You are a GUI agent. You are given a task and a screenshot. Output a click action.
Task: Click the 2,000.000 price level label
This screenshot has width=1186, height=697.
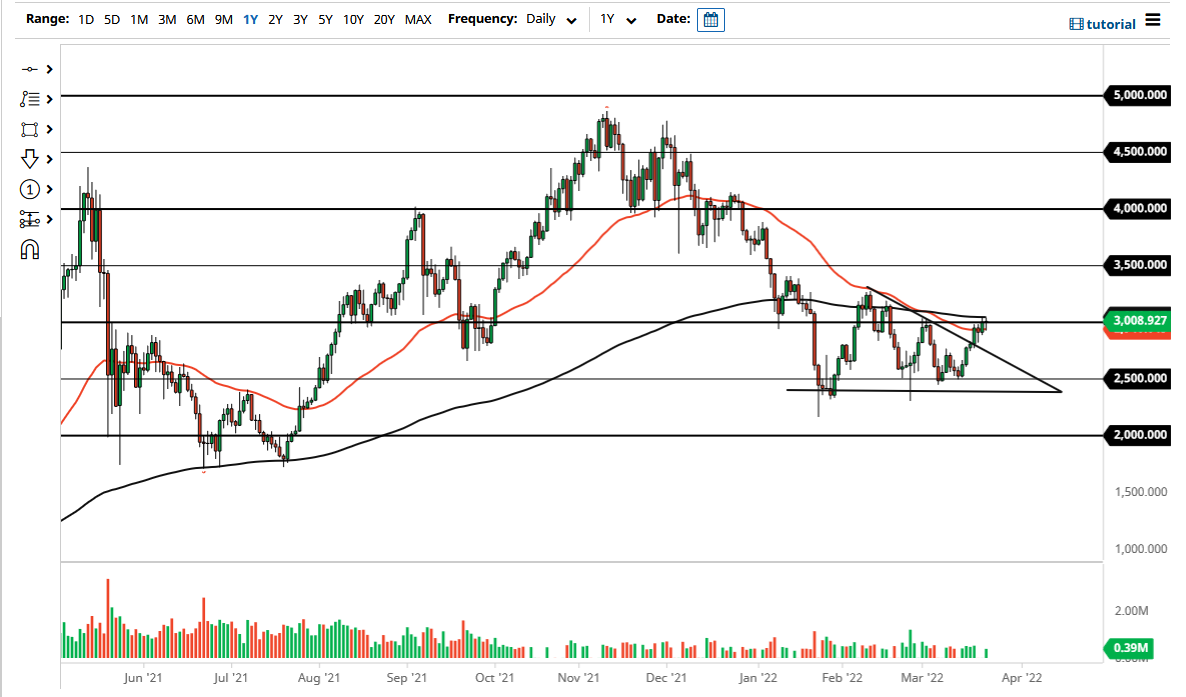point(1137,435)
